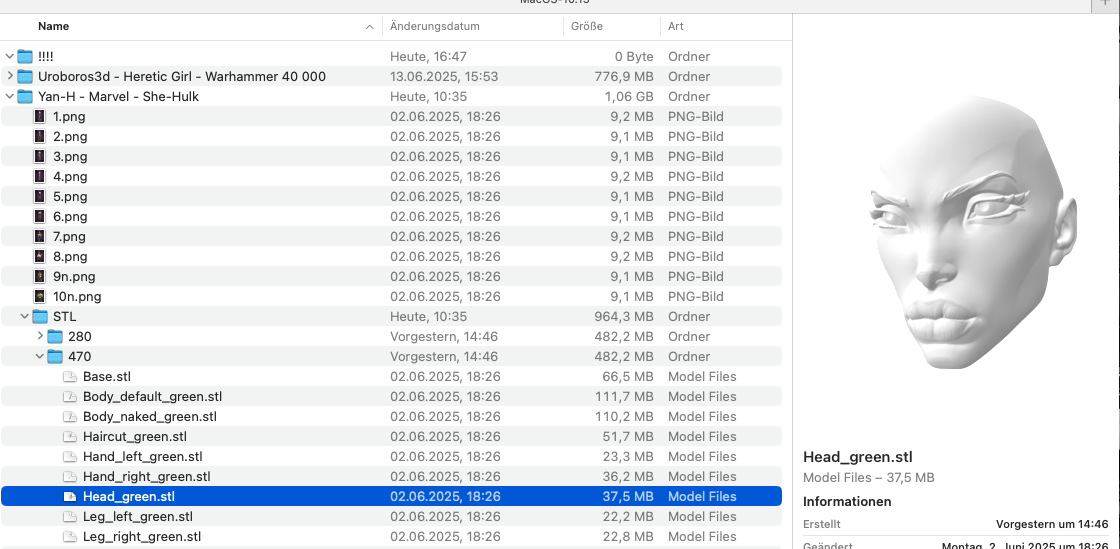
Task: Select the 2.png image thumbnail icon
Action: click(40, 136)
